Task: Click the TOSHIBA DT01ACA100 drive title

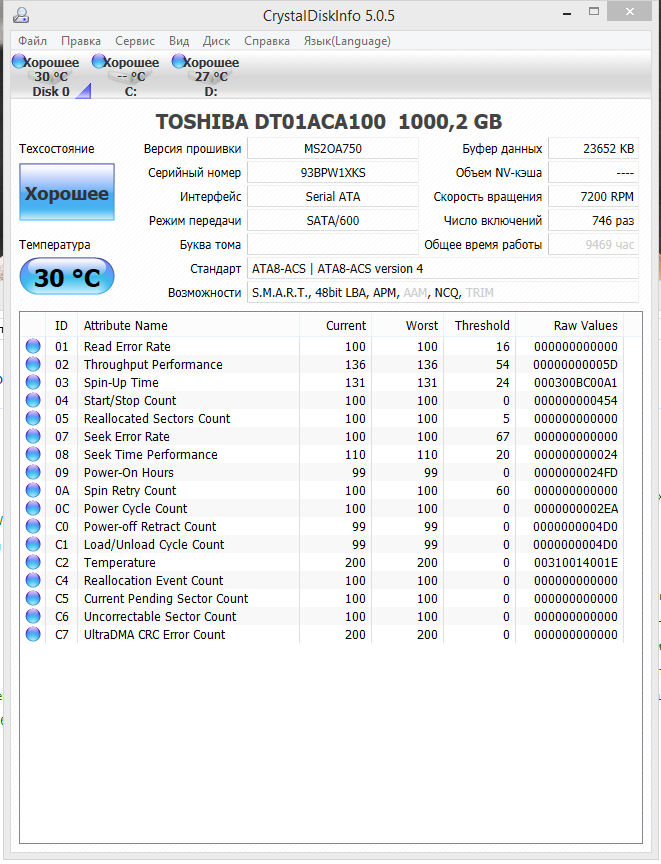Action: [x=329, y=122]
